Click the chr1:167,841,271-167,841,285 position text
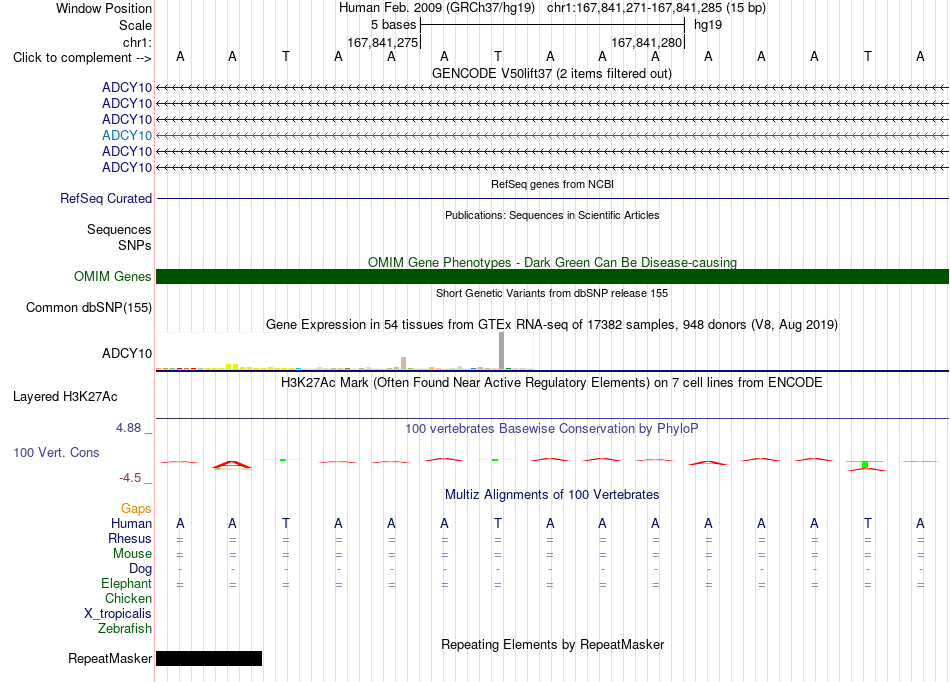 [656, 8]
